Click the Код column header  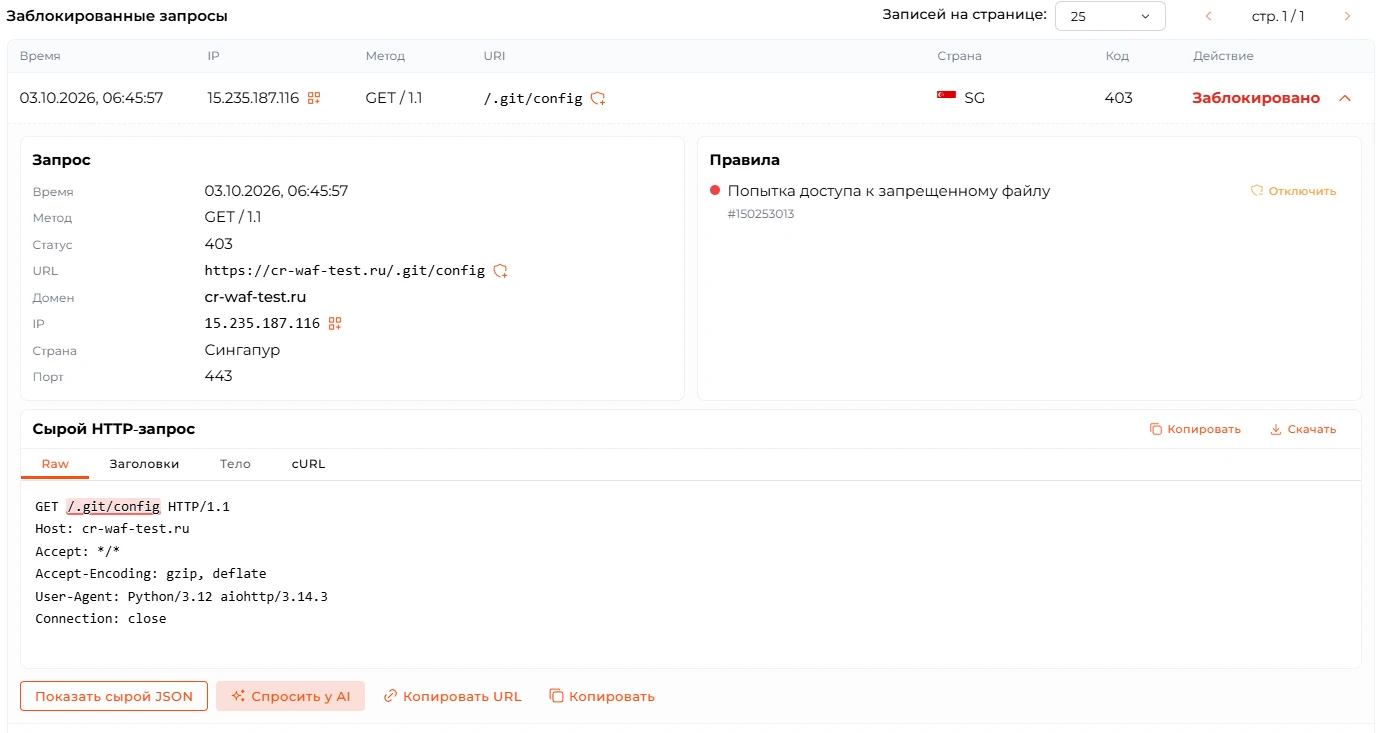pos(1117,56)
